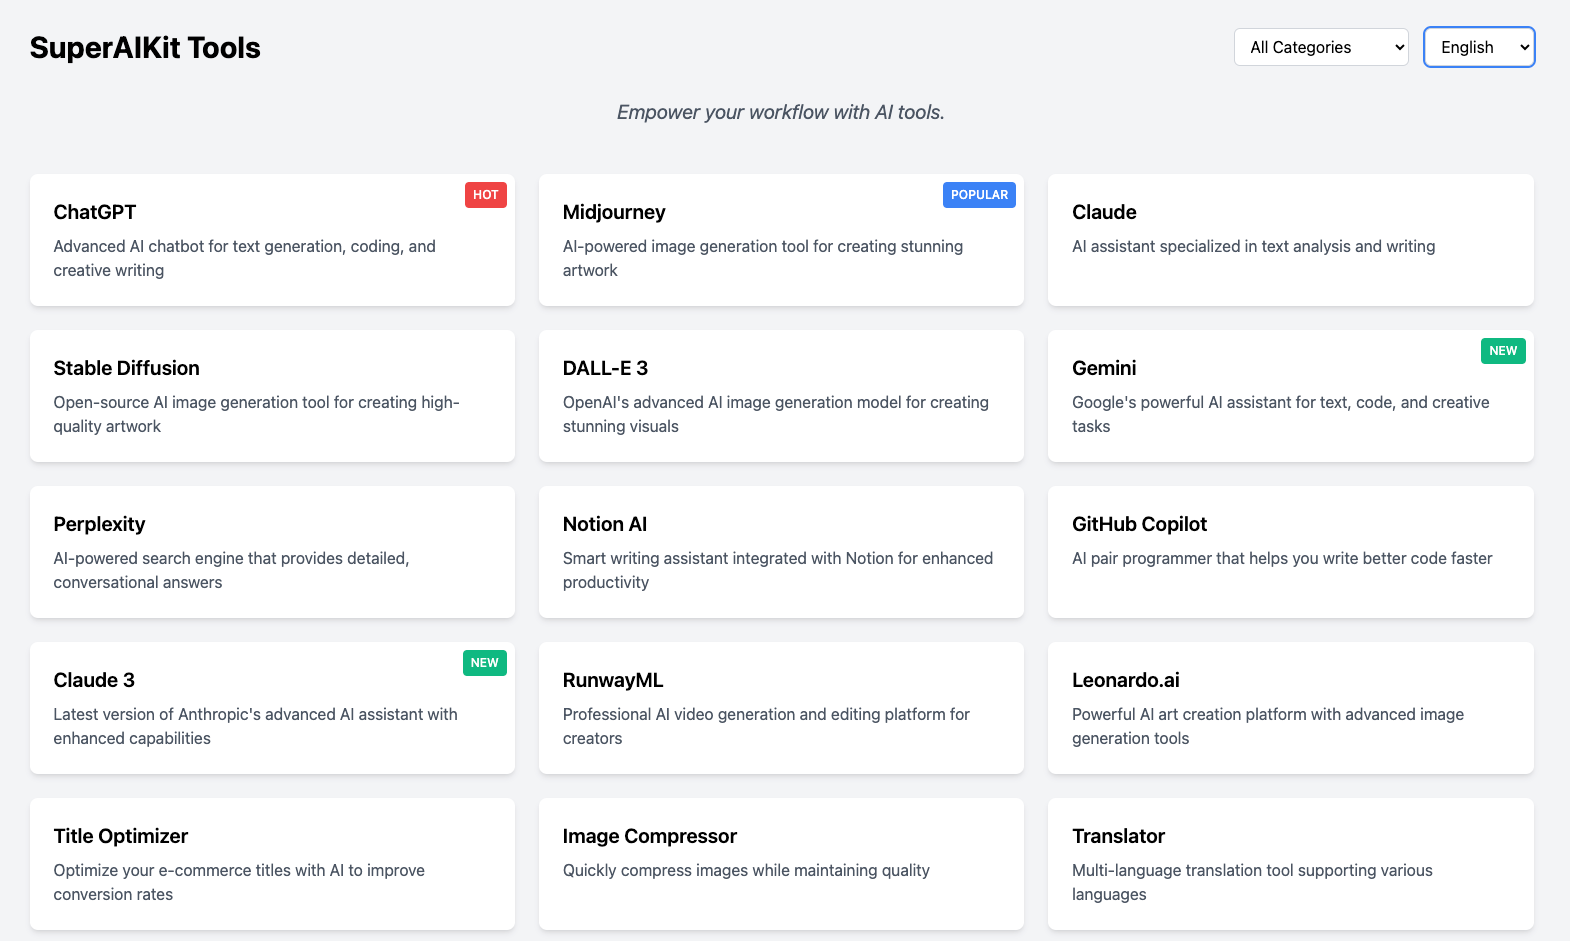Click 'Professional AI video generation' description
The image size is (1570, 941).
(x=767, y=726)
